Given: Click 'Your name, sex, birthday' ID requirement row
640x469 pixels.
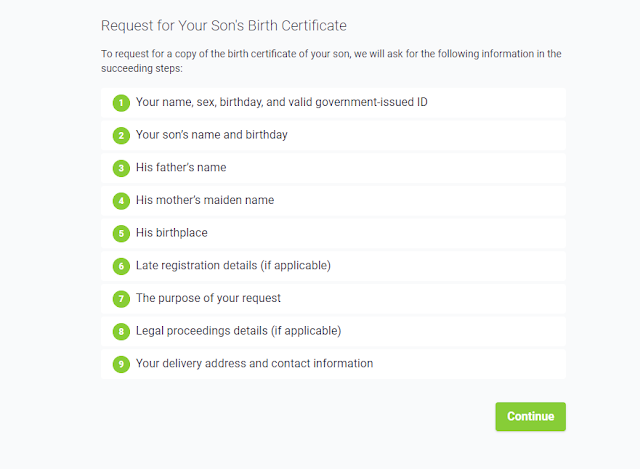Looking at the screenshot, I should 282,102.
